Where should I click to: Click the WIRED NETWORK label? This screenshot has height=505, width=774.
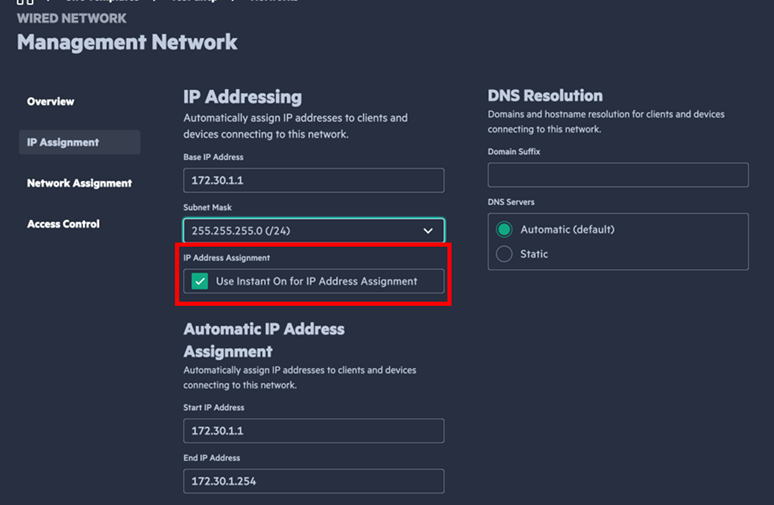[x=72, y=18]
